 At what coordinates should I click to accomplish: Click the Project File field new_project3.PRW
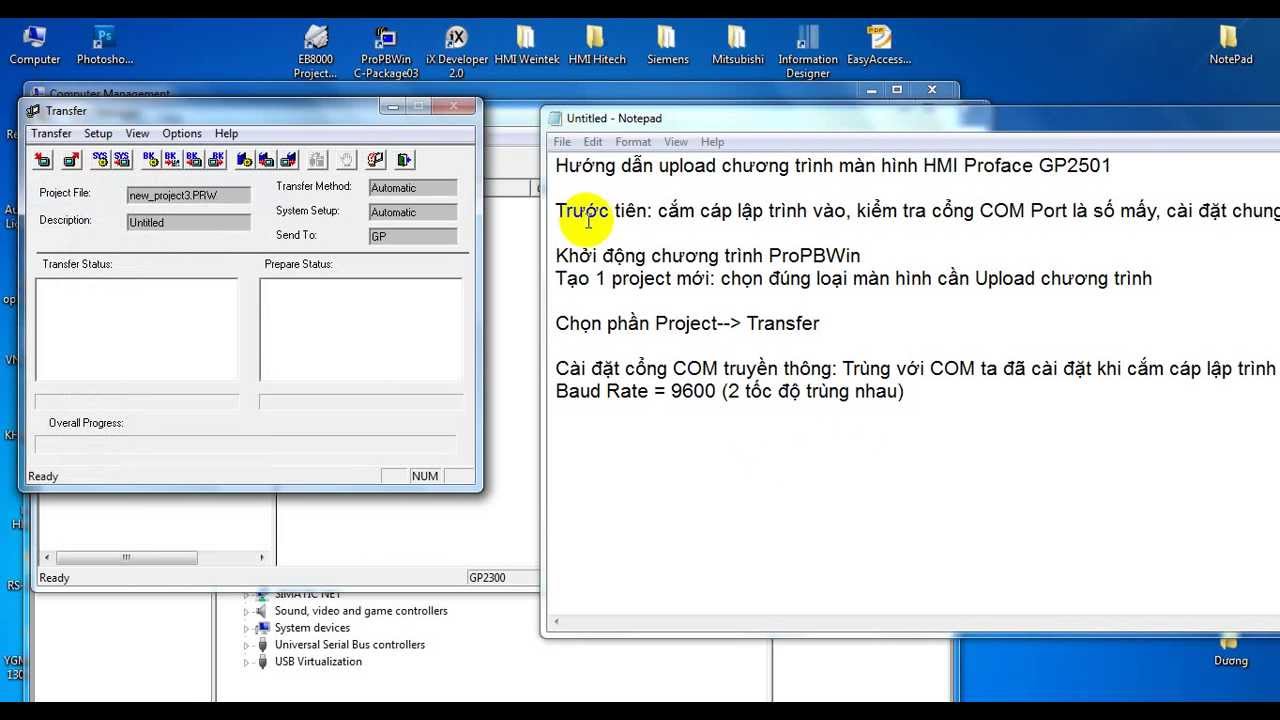click(x=188, y=195)
